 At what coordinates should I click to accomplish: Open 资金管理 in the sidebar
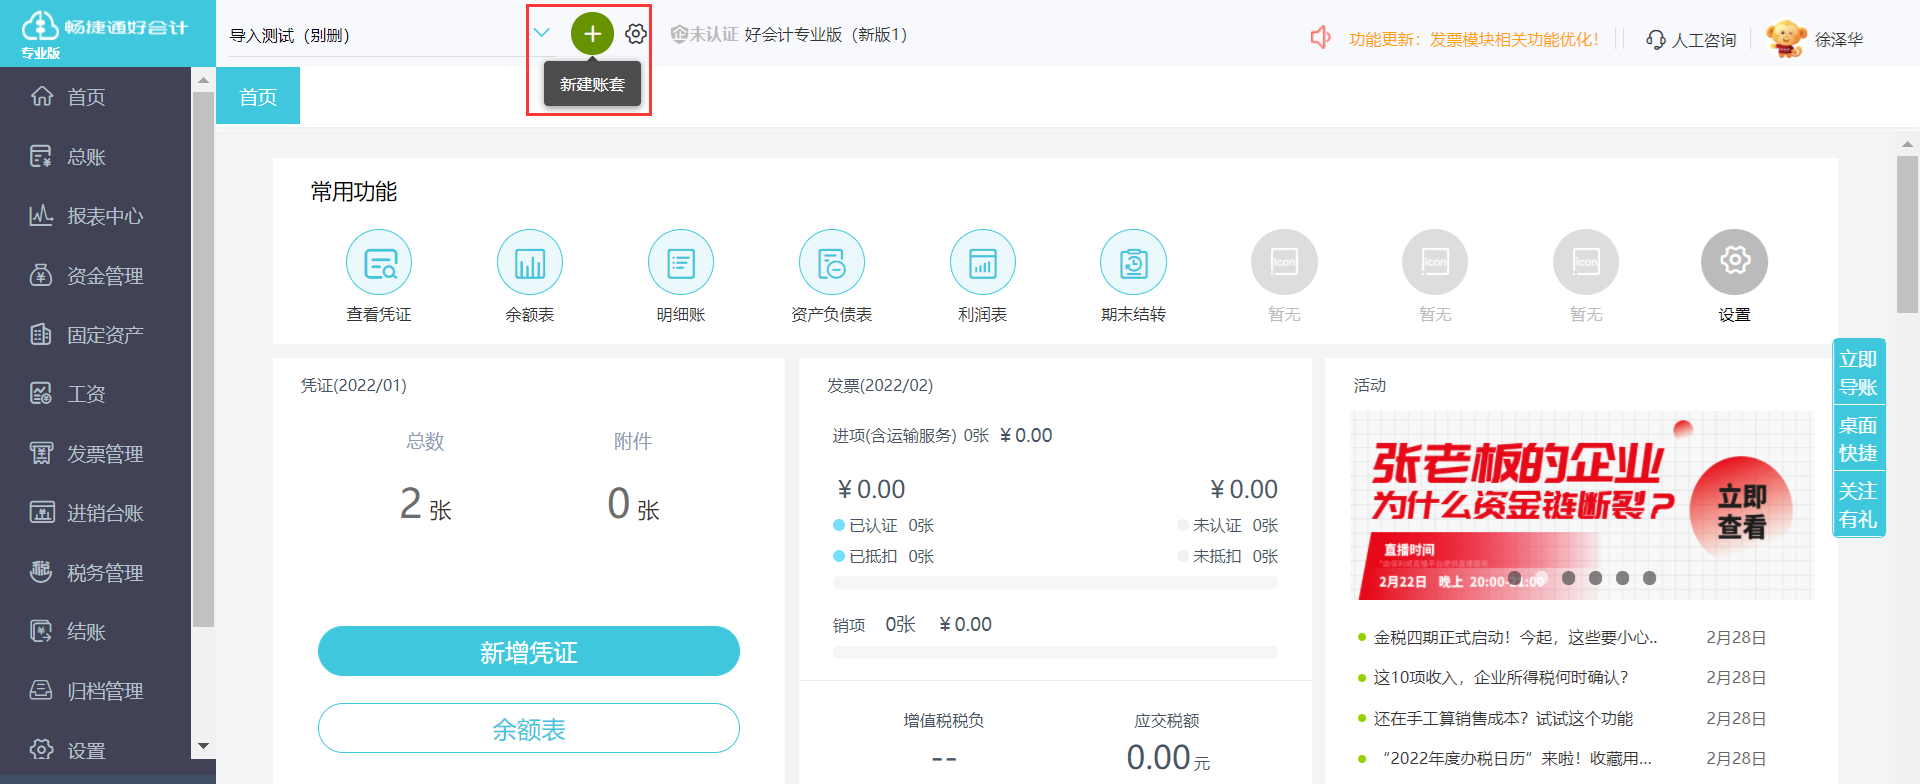point(95,276)
